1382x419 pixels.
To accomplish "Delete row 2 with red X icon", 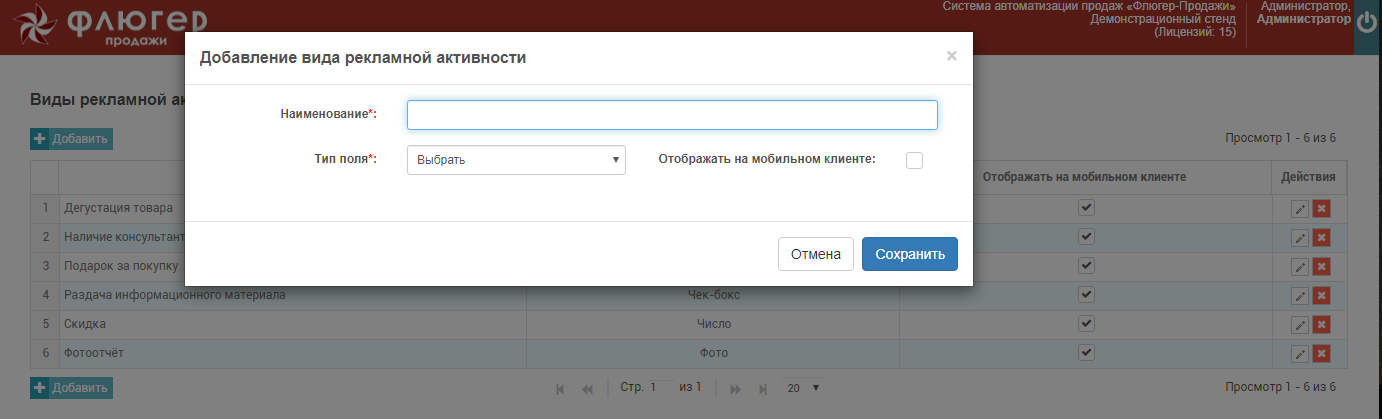I will tap(1321, 238).
